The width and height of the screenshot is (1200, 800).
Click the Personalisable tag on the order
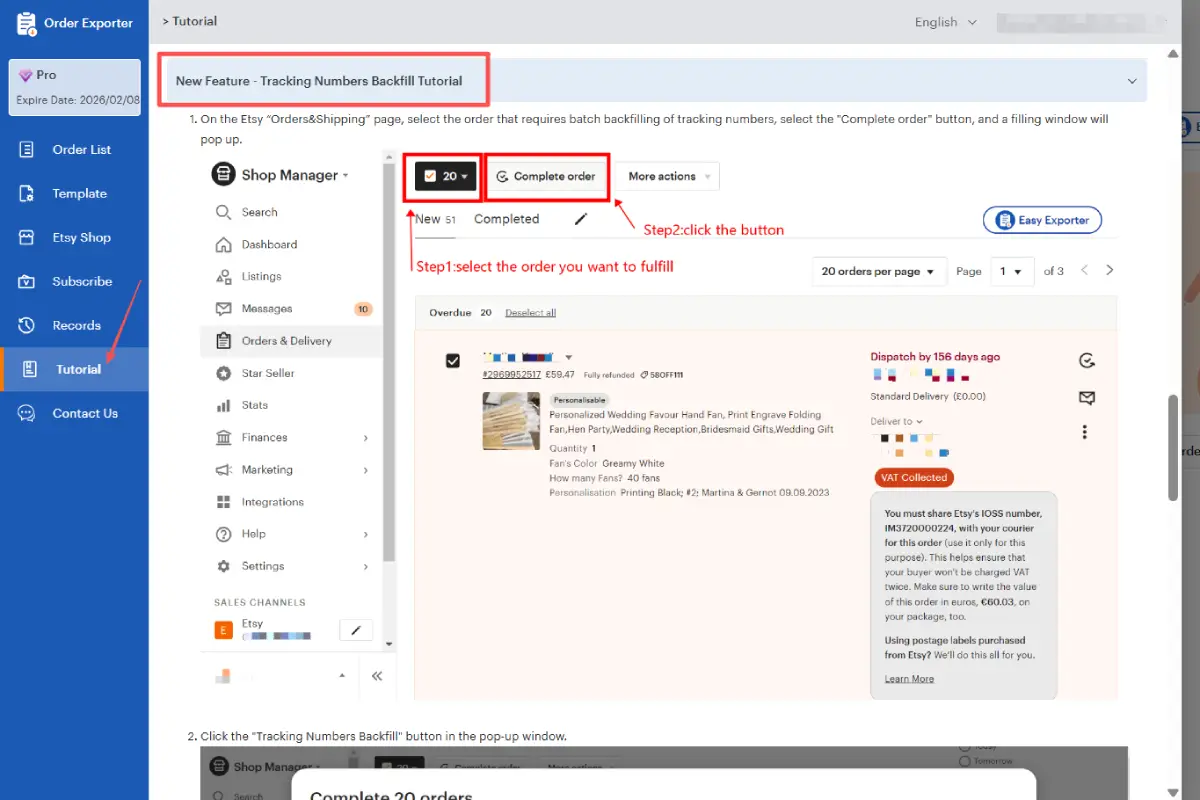(579, 400)
